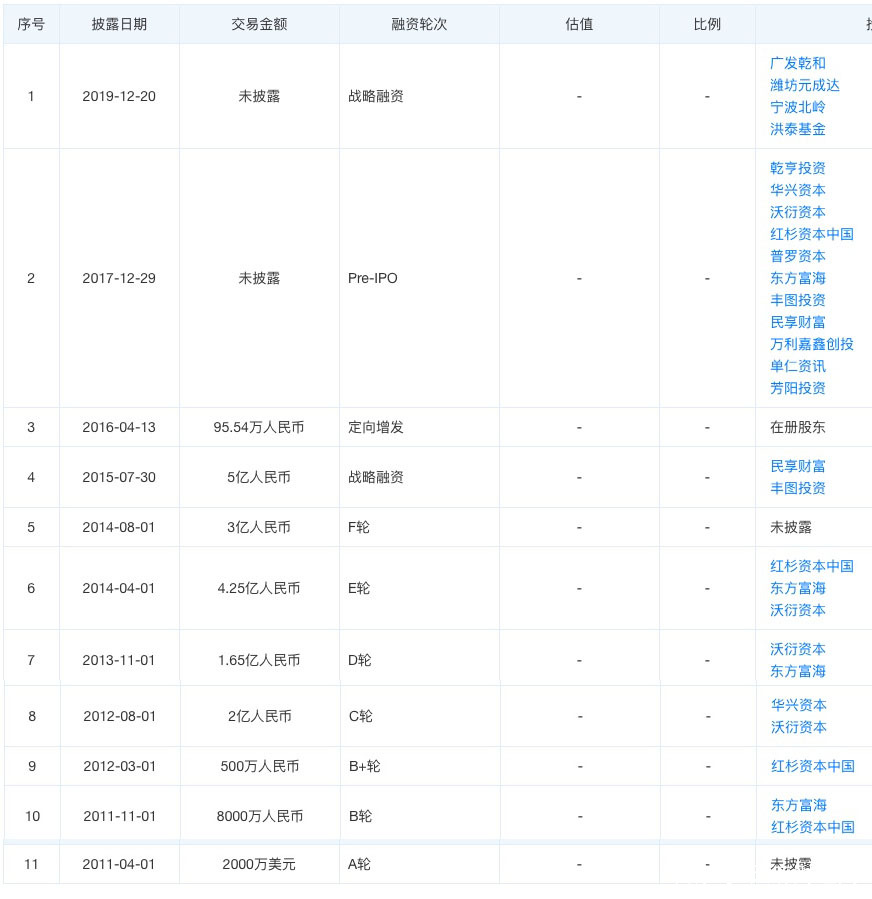The width and height of the screenshot is (872, 899).
Task: Open investor link 单仁资讯
Action: (797, 366)
